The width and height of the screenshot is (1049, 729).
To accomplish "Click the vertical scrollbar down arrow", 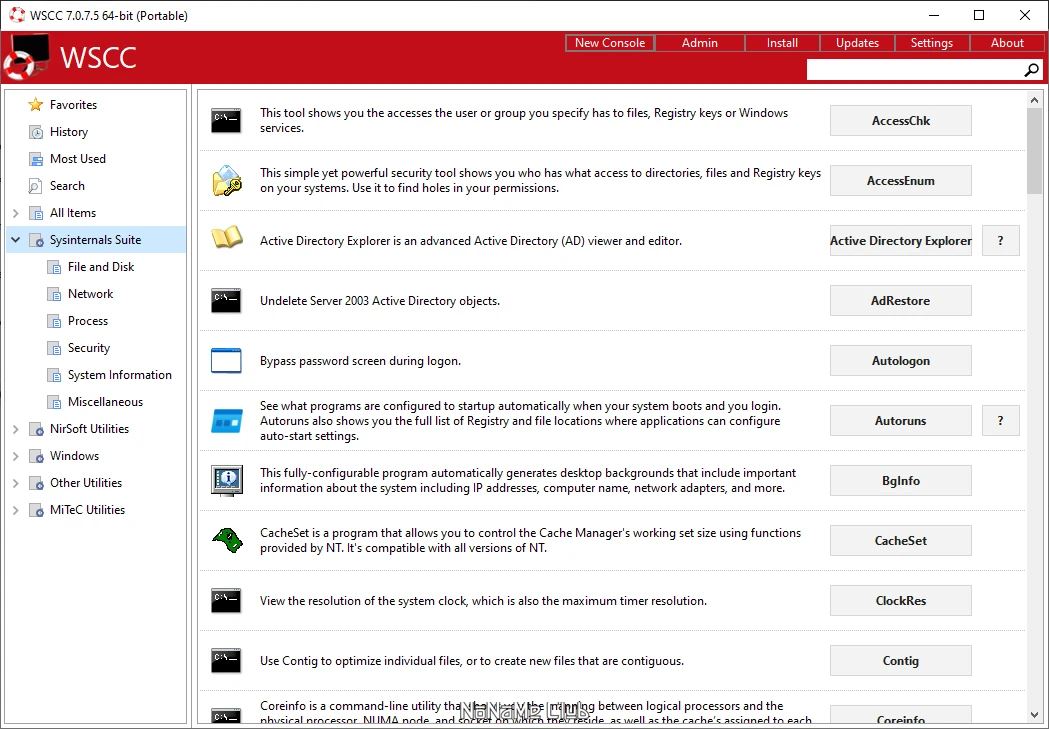I will coord(1034,714).
